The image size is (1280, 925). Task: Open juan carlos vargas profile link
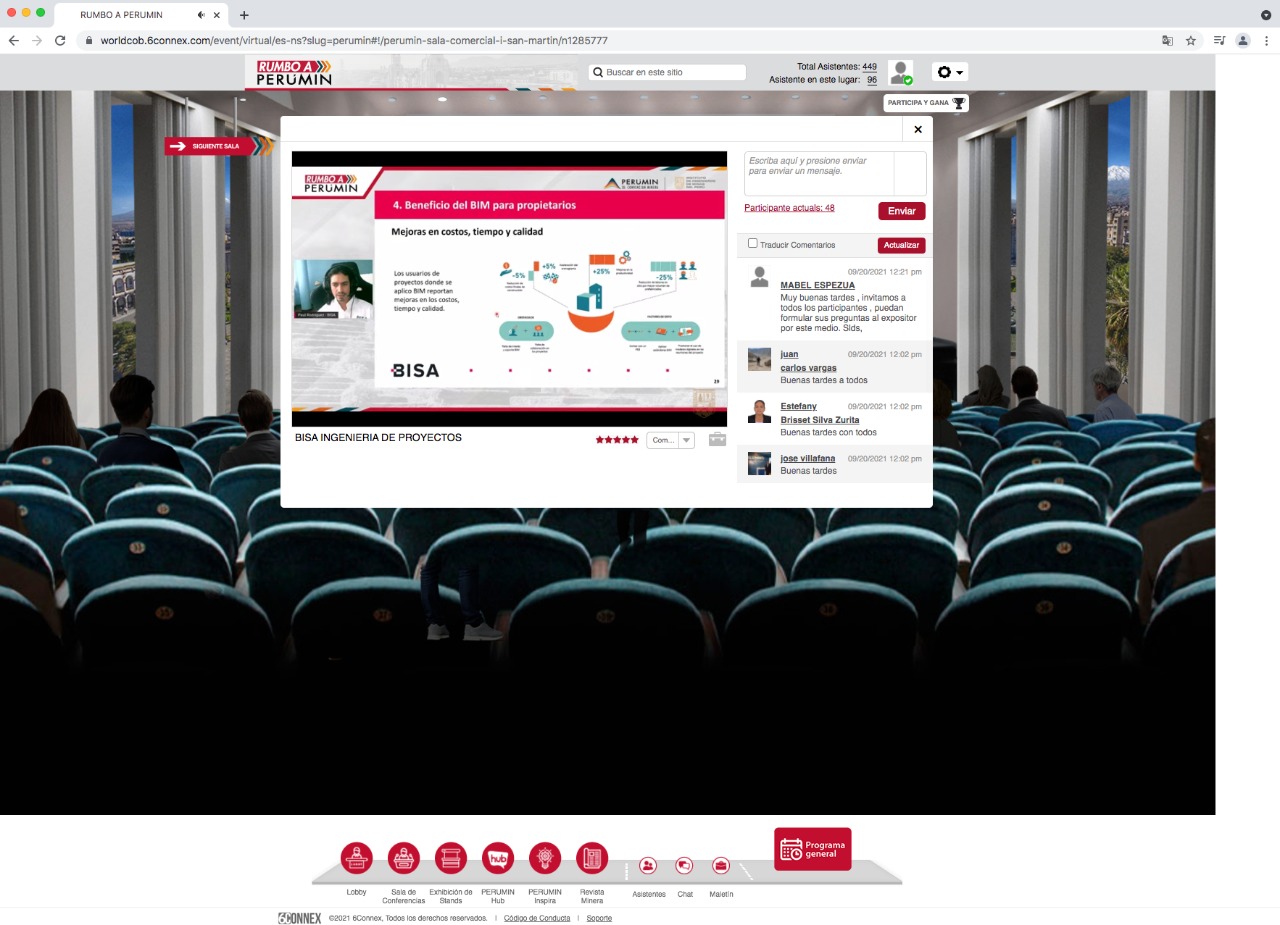tap(808, 361)
